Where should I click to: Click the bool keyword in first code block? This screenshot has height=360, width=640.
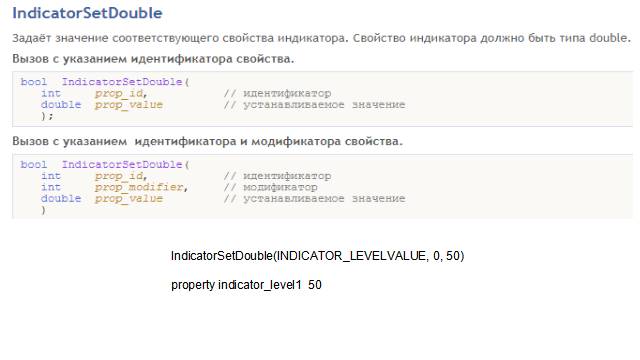[33, 82]
